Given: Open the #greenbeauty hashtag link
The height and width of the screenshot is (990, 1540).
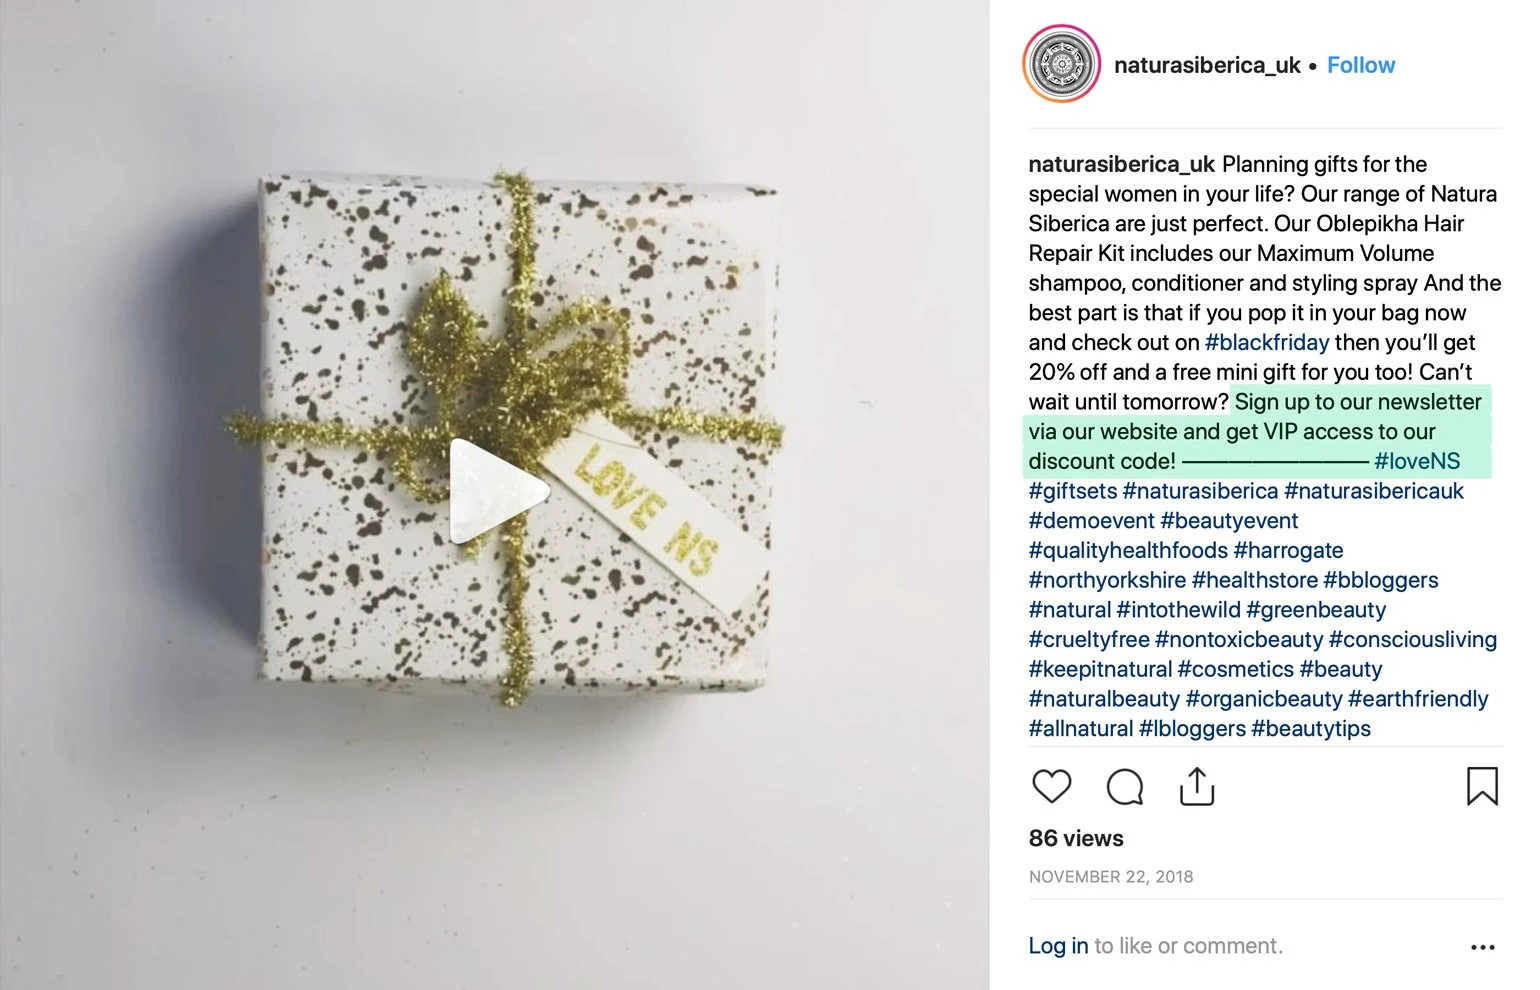Looking at the screenshot, I should (x=1316, y=609).
